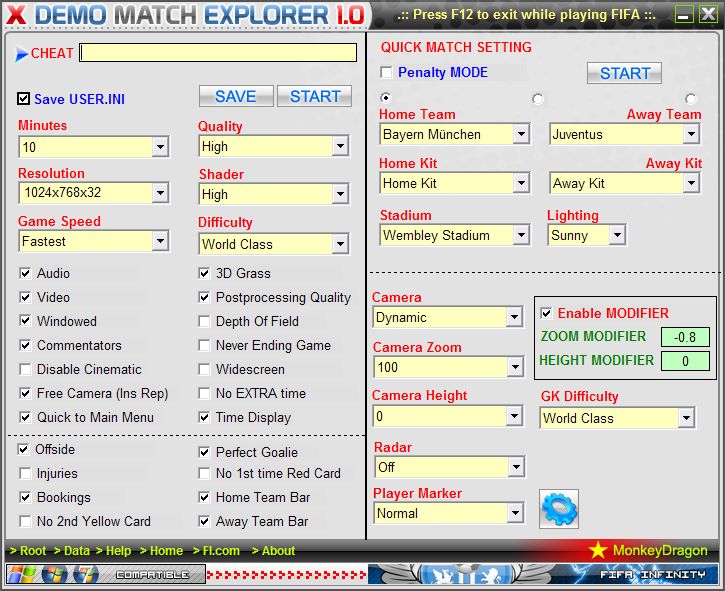This screenshot has width=725, height=591.
Task: Open the Away Team dropdown
Action: pos(691,134)
